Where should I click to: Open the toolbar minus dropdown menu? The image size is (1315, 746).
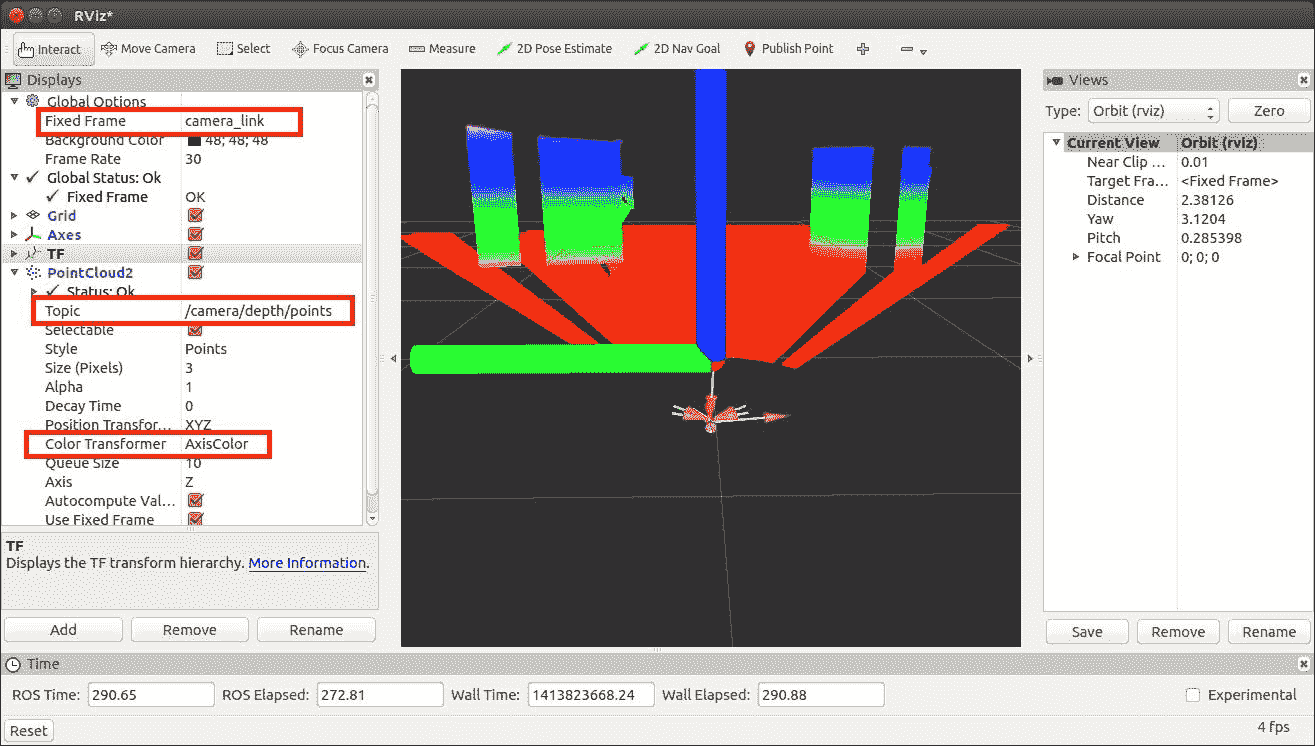(x=912, y=50)
